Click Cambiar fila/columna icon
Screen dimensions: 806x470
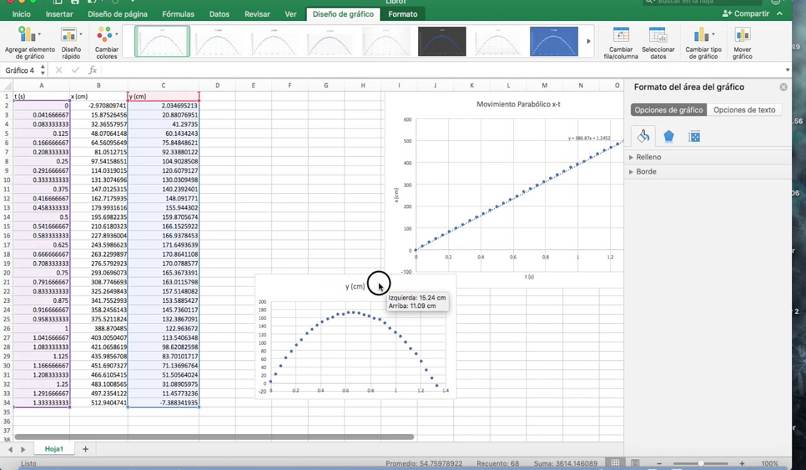pyautogui.click(x=620, y=43)
